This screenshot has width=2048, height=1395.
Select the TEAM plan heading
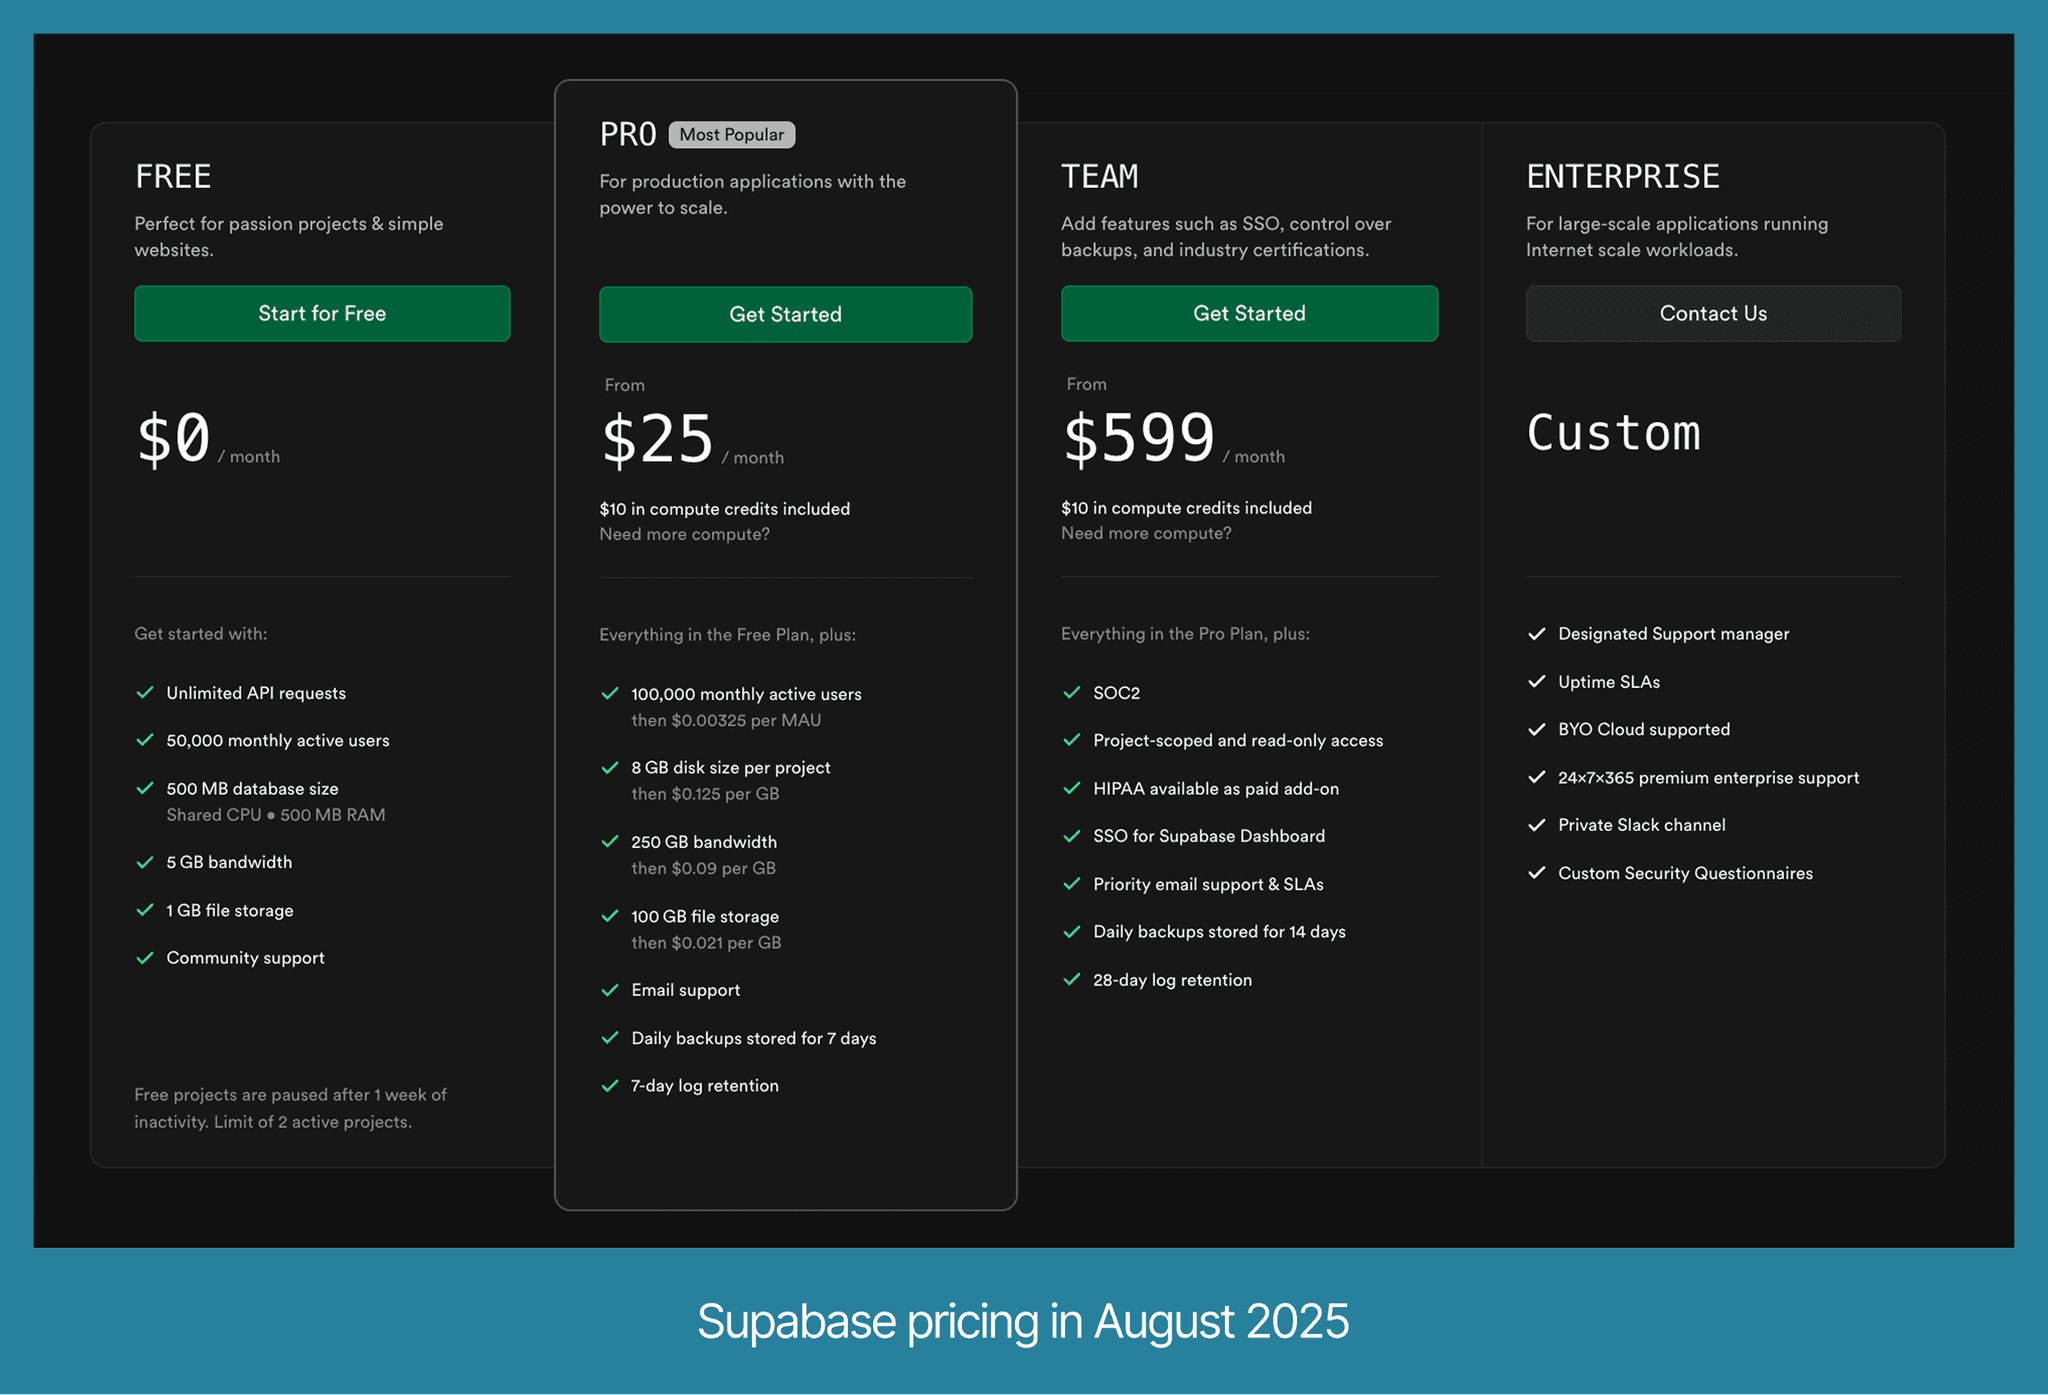coord(1100,175)
